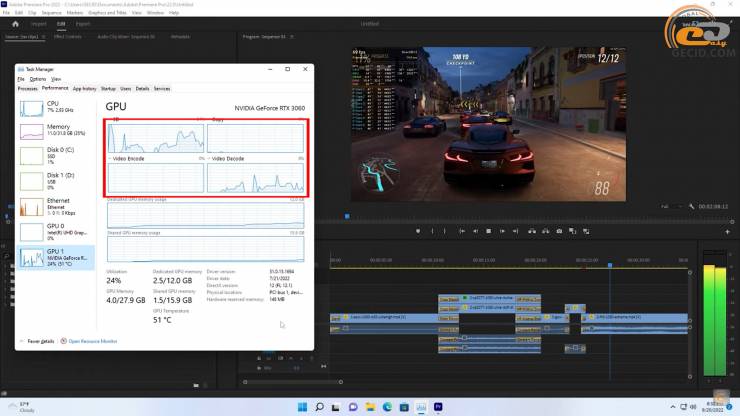Open Task Manager's View menu
This screenshot has width=740, height=416.
coord(56,79)
